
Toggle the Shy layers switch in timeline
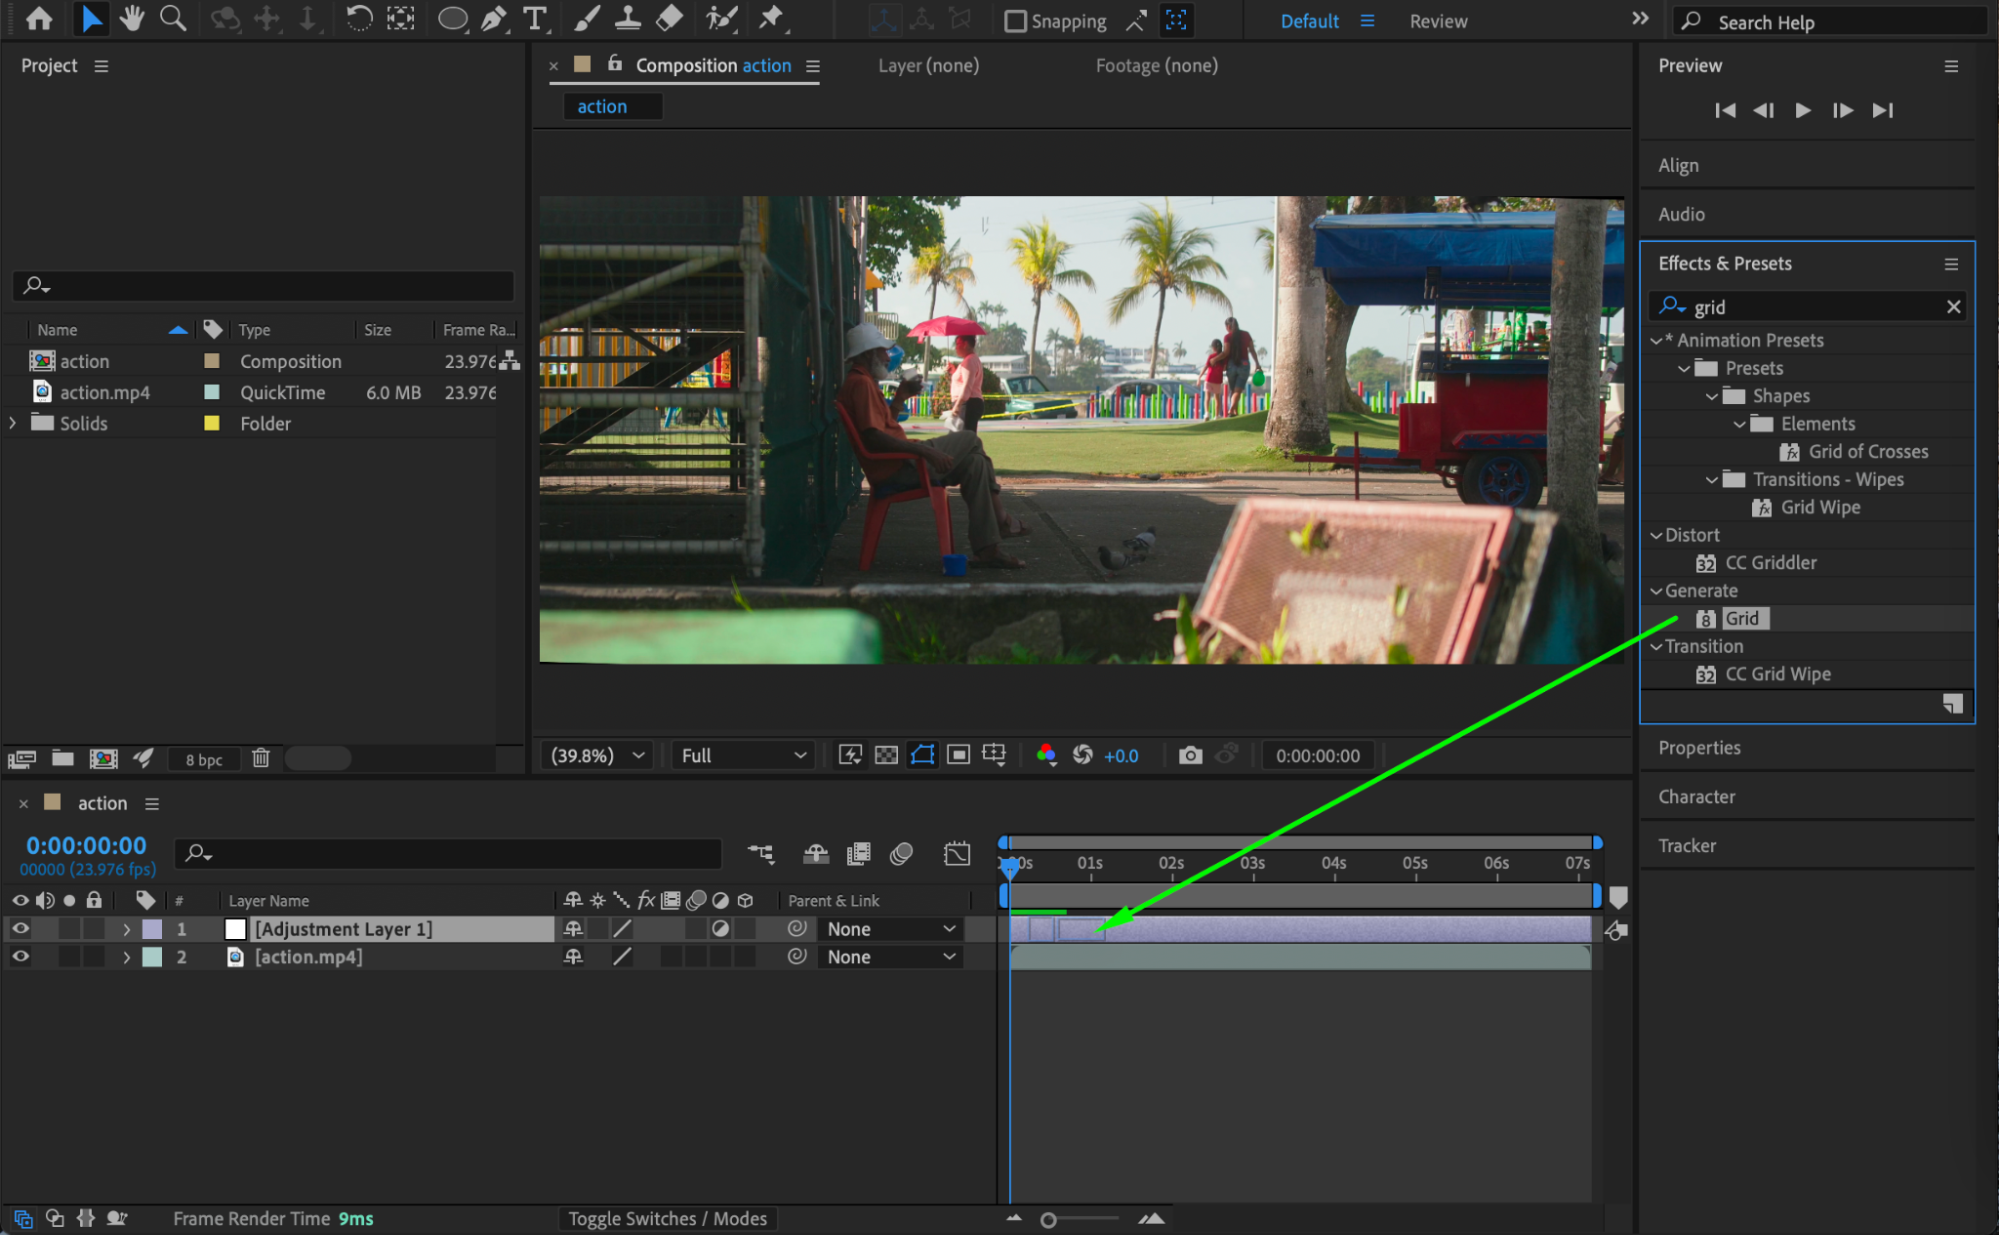point(816,853)
